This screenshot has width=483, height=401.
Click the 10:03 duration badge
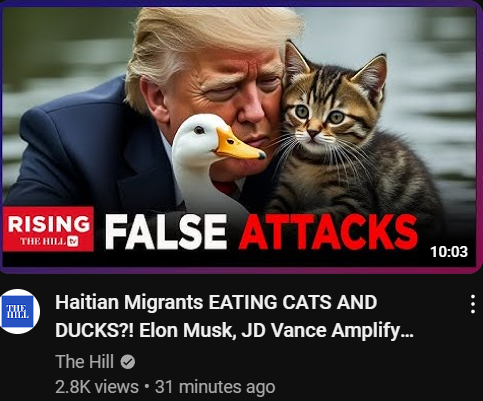coord(449,251)
